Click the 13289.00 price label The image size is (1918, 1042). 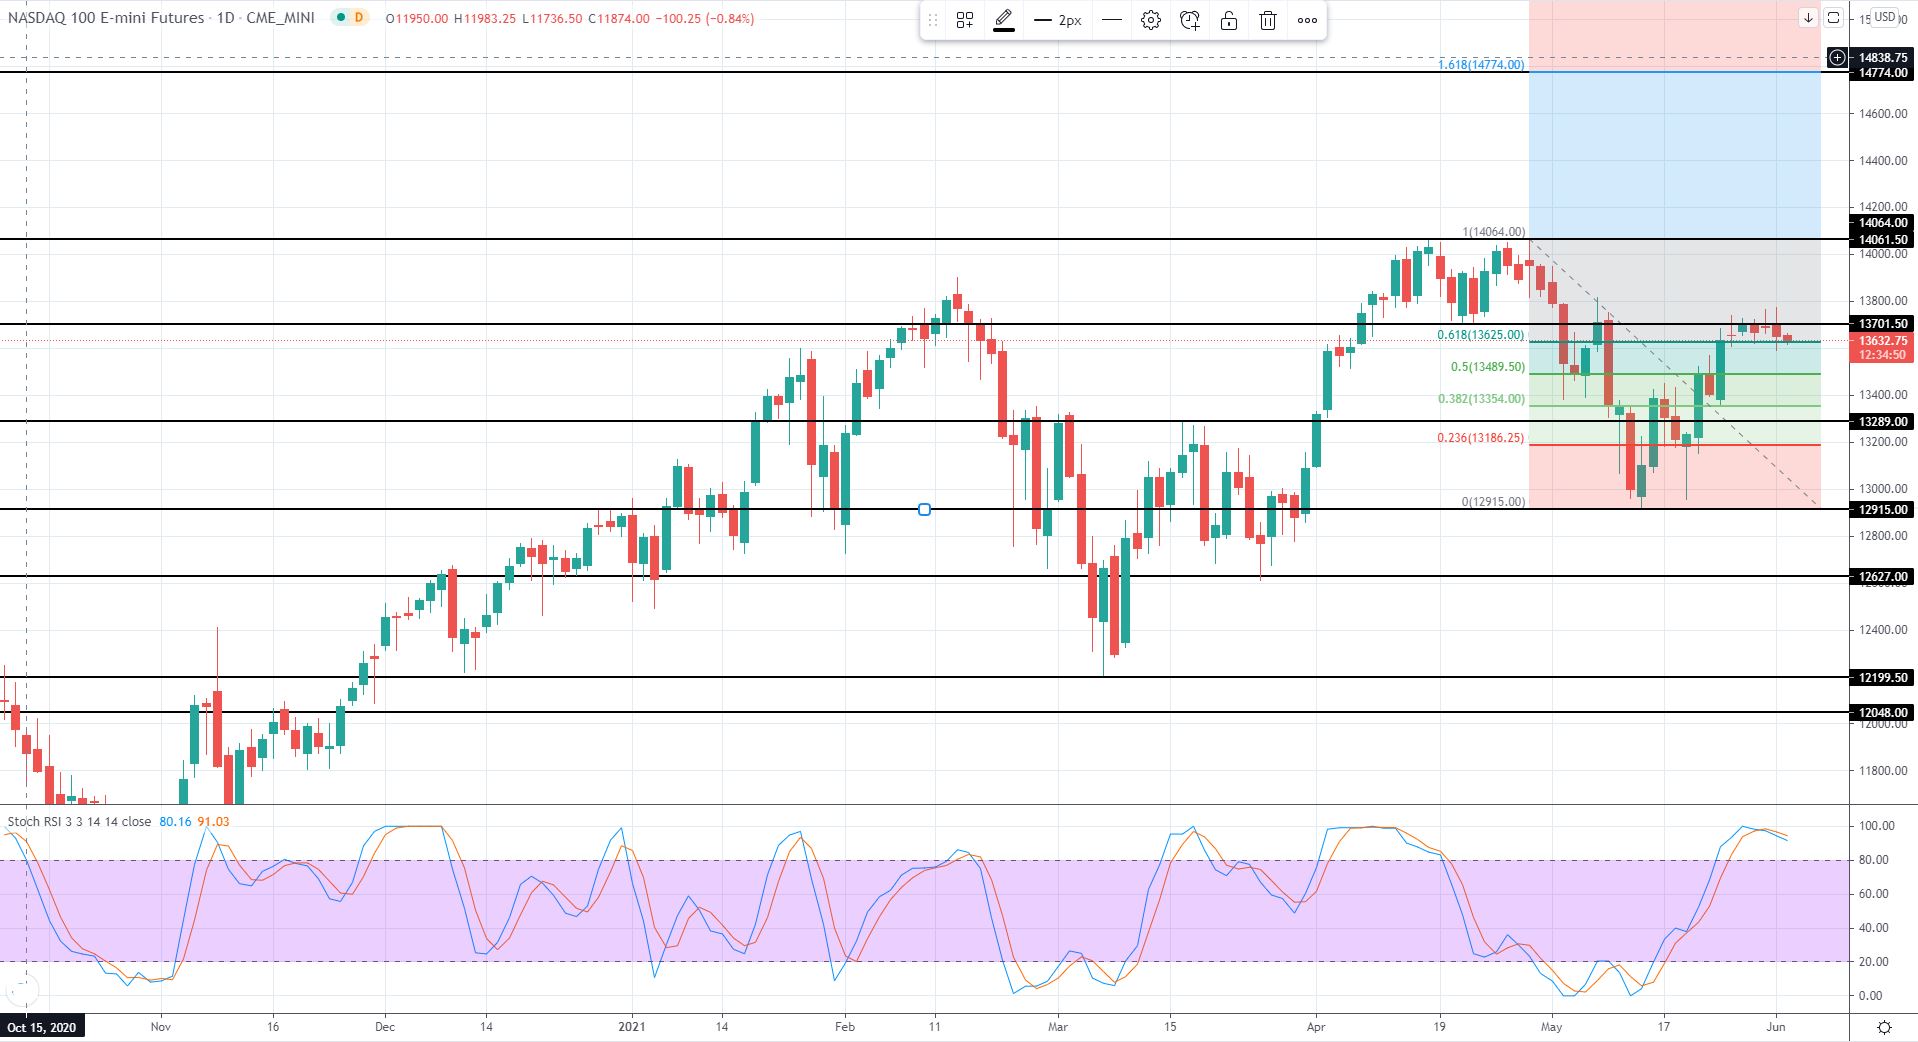click(x=1882, y=422)
